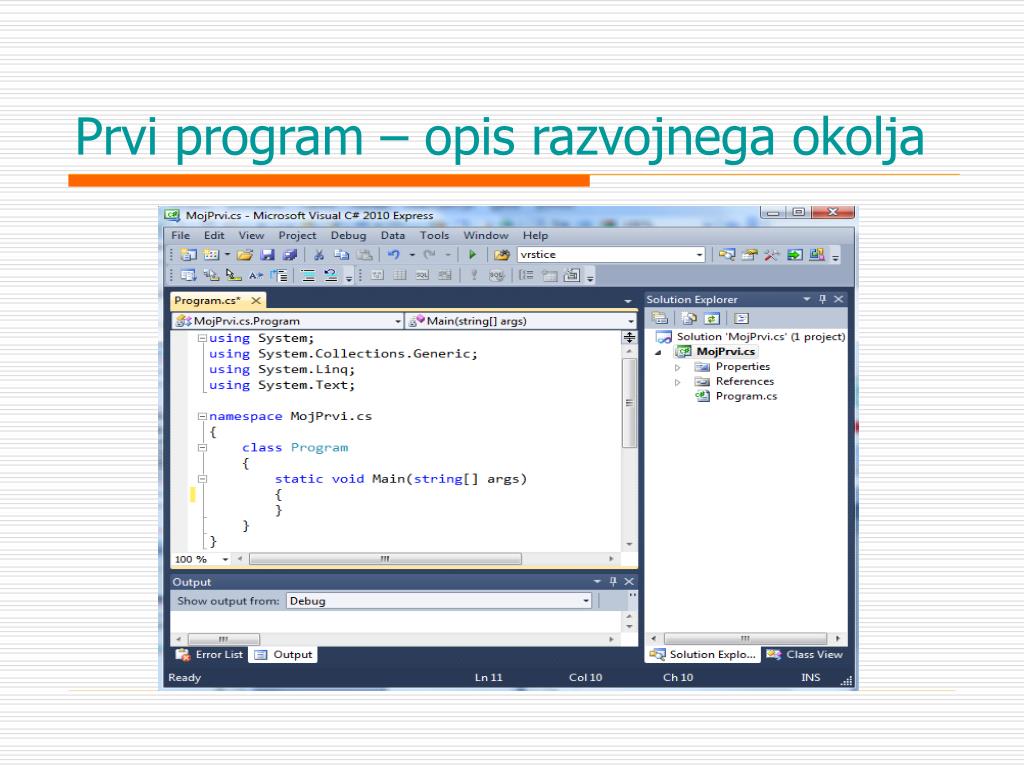
Task: Collapse the class Program outlining block
Action: 202,447
